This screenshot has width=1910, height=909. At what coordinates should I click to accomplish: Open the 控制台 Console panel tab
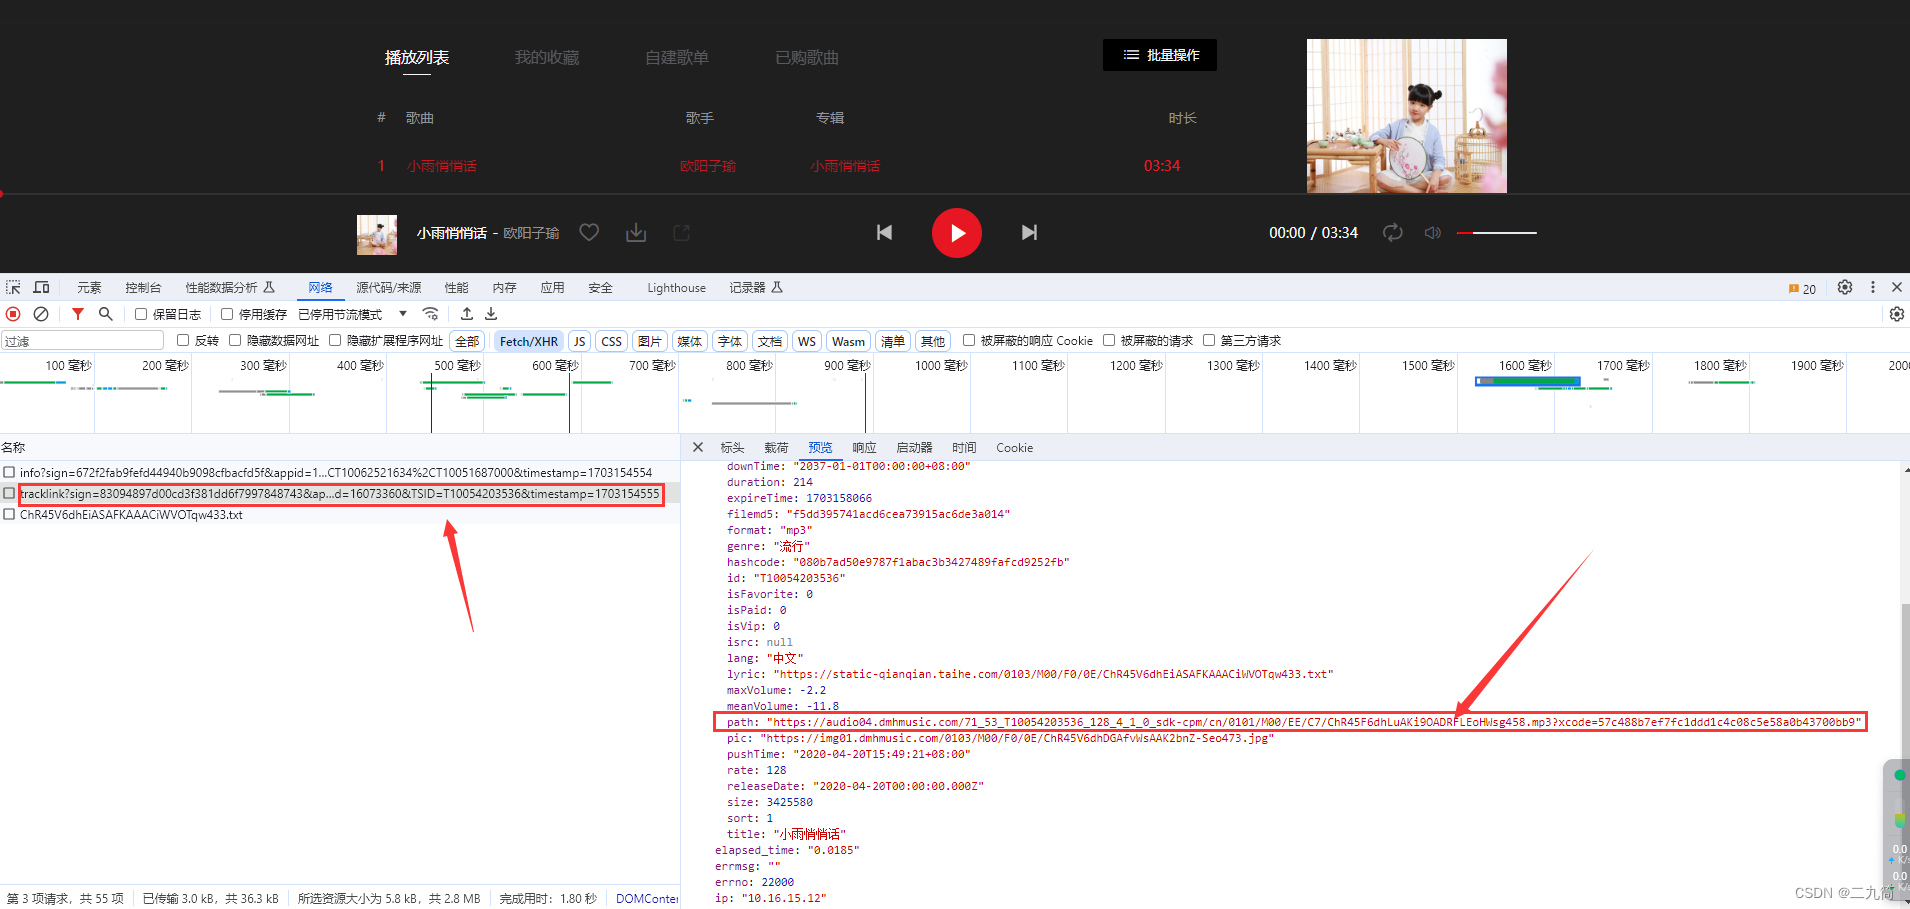(x=143, y=288)
